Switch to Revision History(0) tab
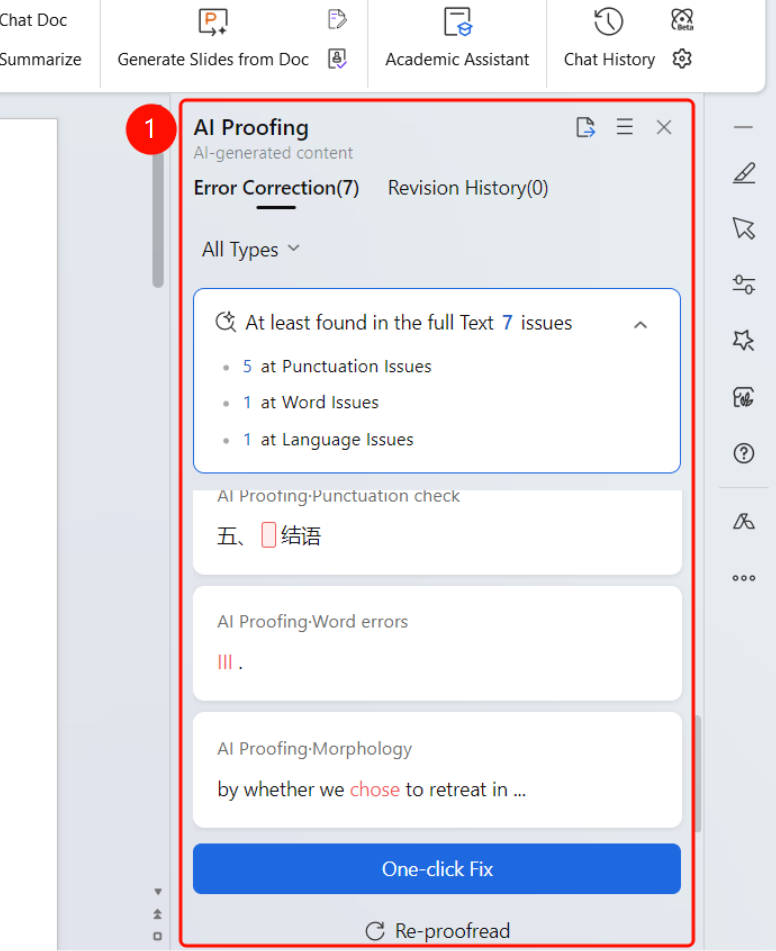The width and height of the screenshot is (776, 951). click(468, 188)
